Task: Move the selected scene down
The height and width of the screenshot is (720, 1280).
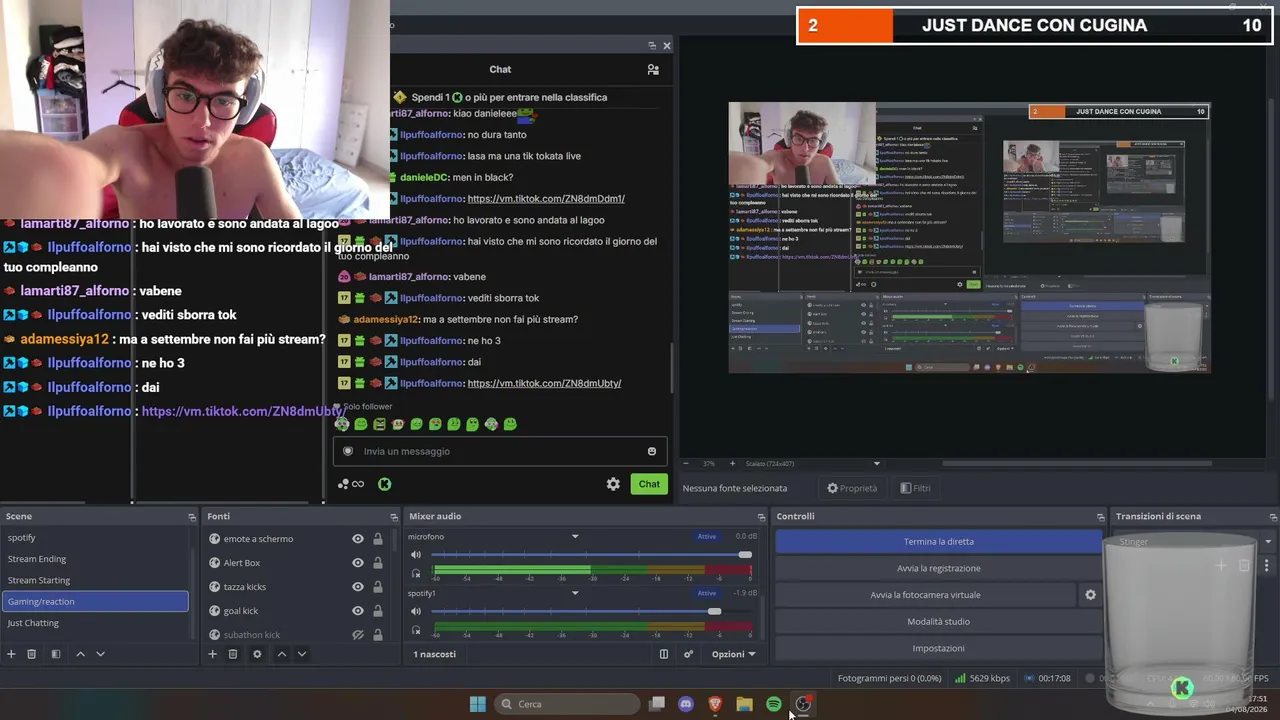Action: click(100, 654)
